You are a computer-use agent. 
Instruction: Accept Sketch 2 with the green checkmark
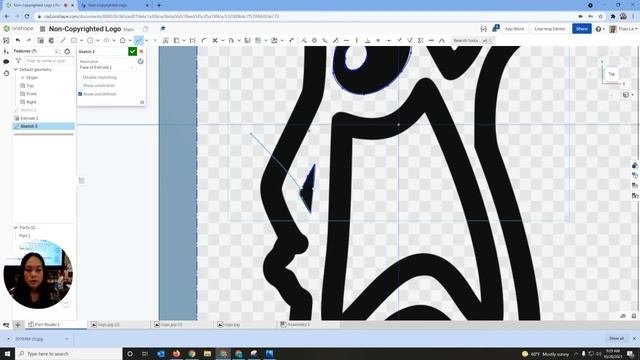click(132, 51)
